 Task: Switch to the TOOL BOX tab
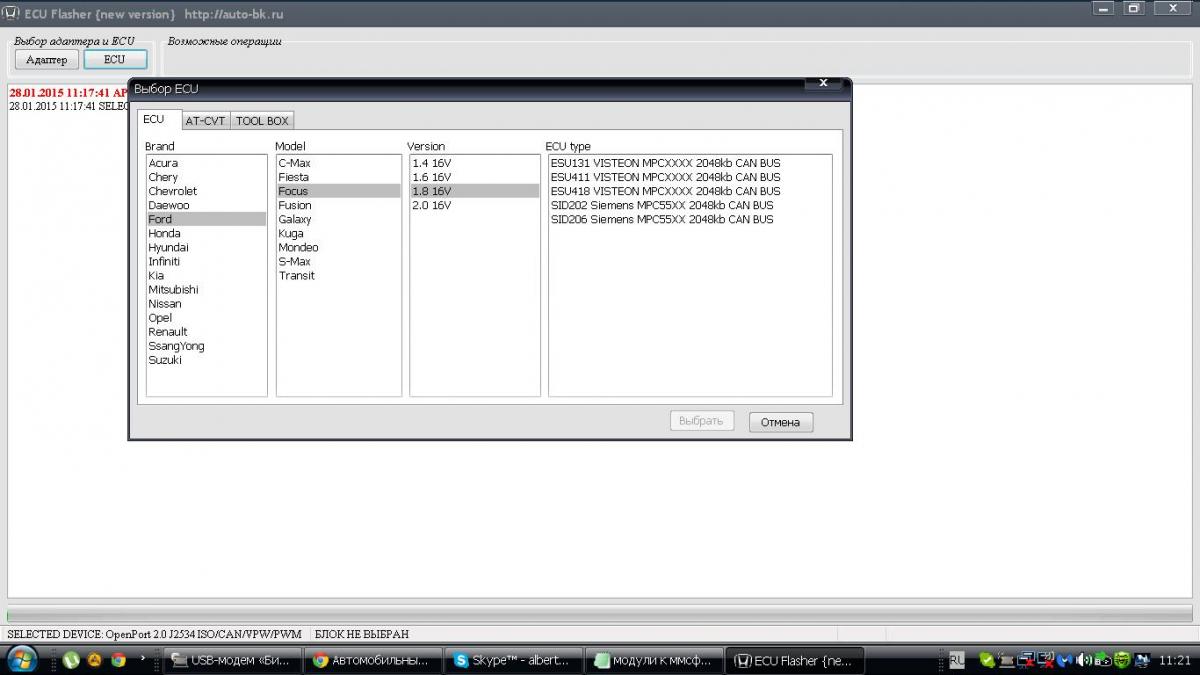coord(262,121)
